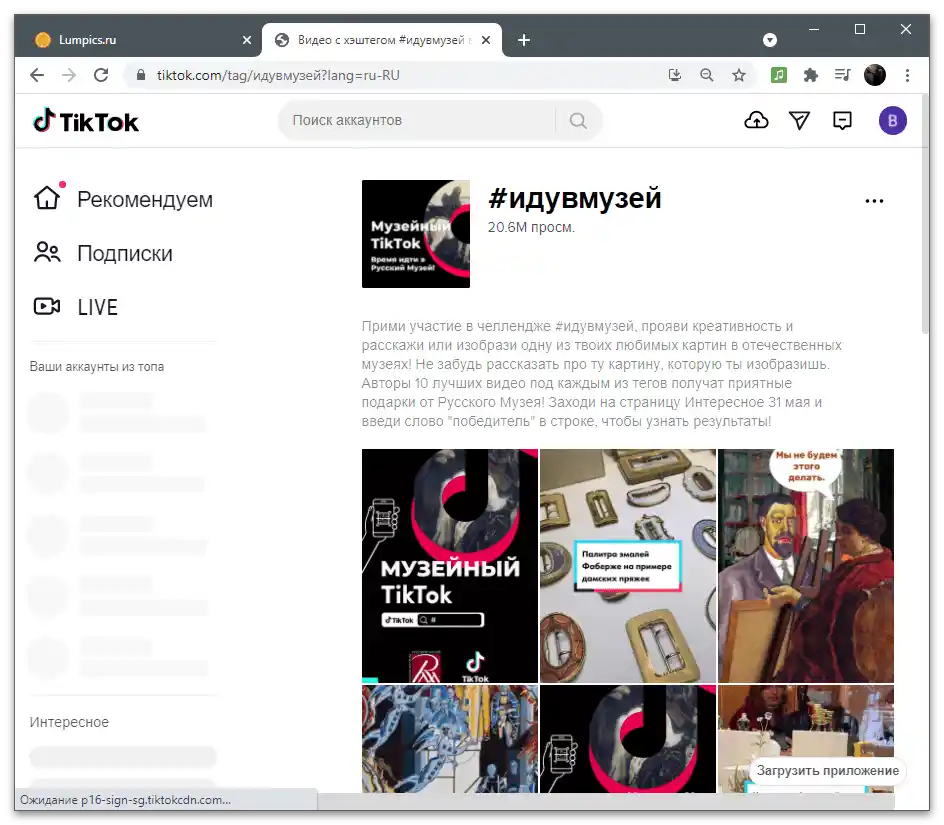Click the hashtag cover image Музейный TikTok
This screenshot has height=825, width=944.
point(415,234)
